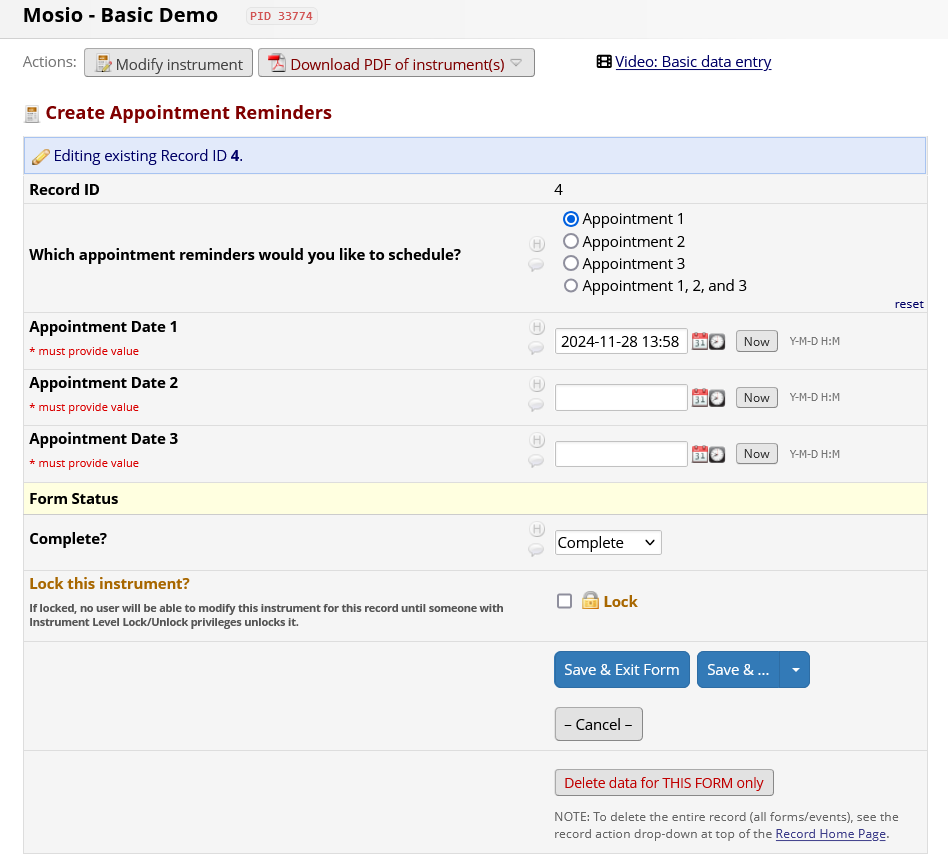The height and width of the screenshot is (868, 948).
Task: Open the Video: Basic data entry link
Action: (693, 62)
